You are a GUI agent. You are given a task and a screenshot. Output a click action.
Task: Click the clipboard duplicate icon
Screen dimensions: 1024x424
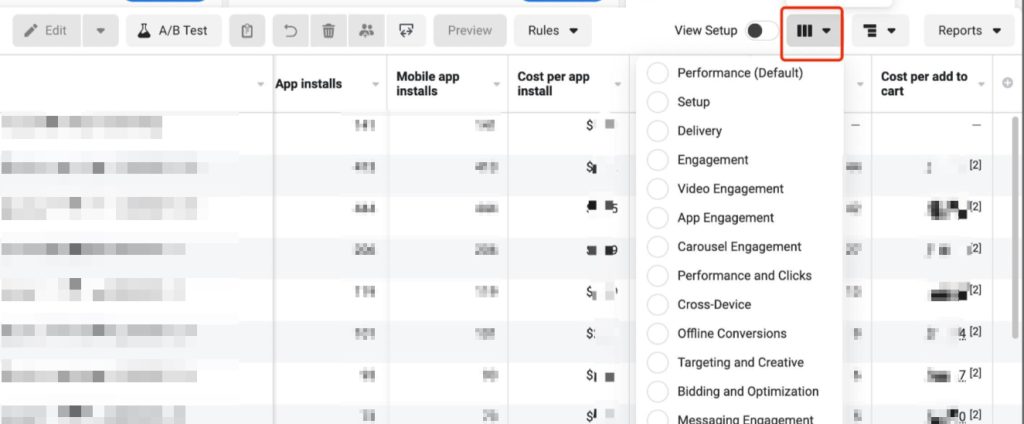(x=246, y=31)
